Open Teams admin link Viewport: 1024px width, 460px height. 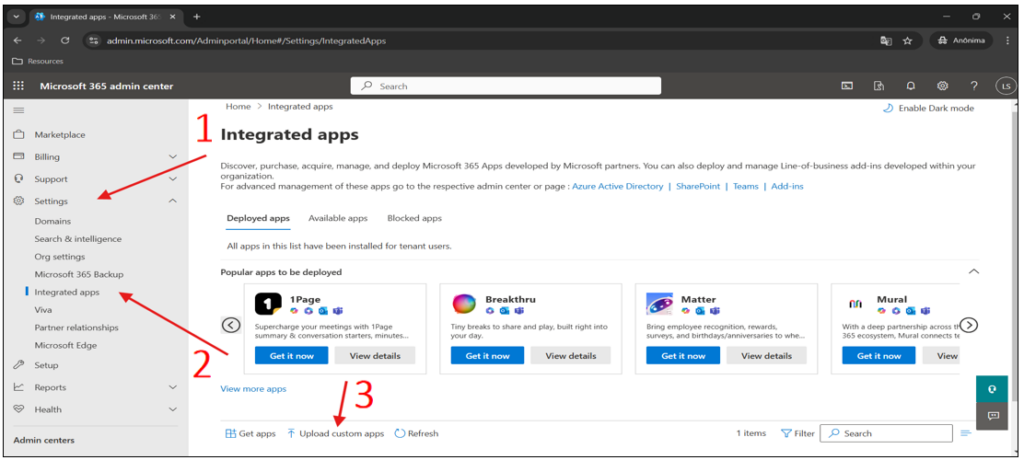pyautogui.click(x=746, y=186)
